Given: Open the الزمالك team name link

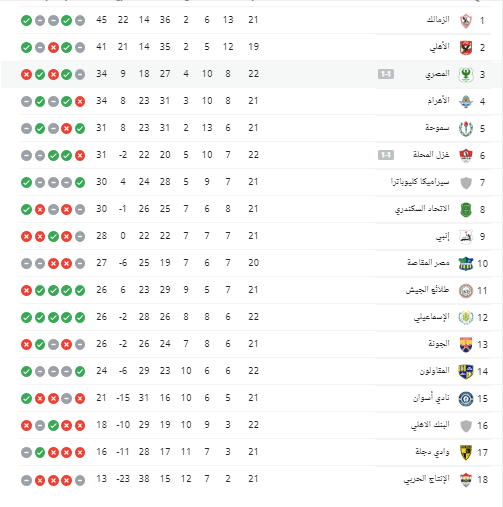Looking at the screenshot, I should (438, 20).
